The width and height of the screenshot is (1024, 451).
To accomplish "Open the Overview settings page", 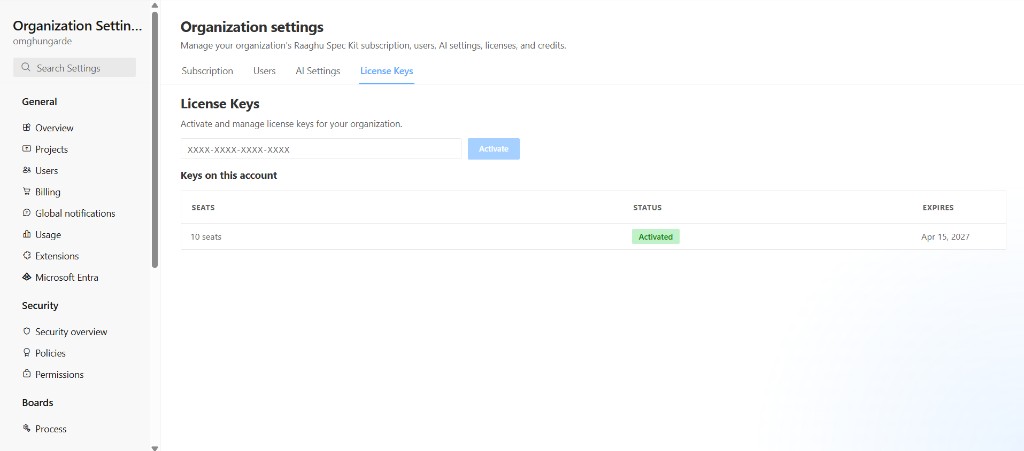I will pyautogui.click(x=54, y=128).
